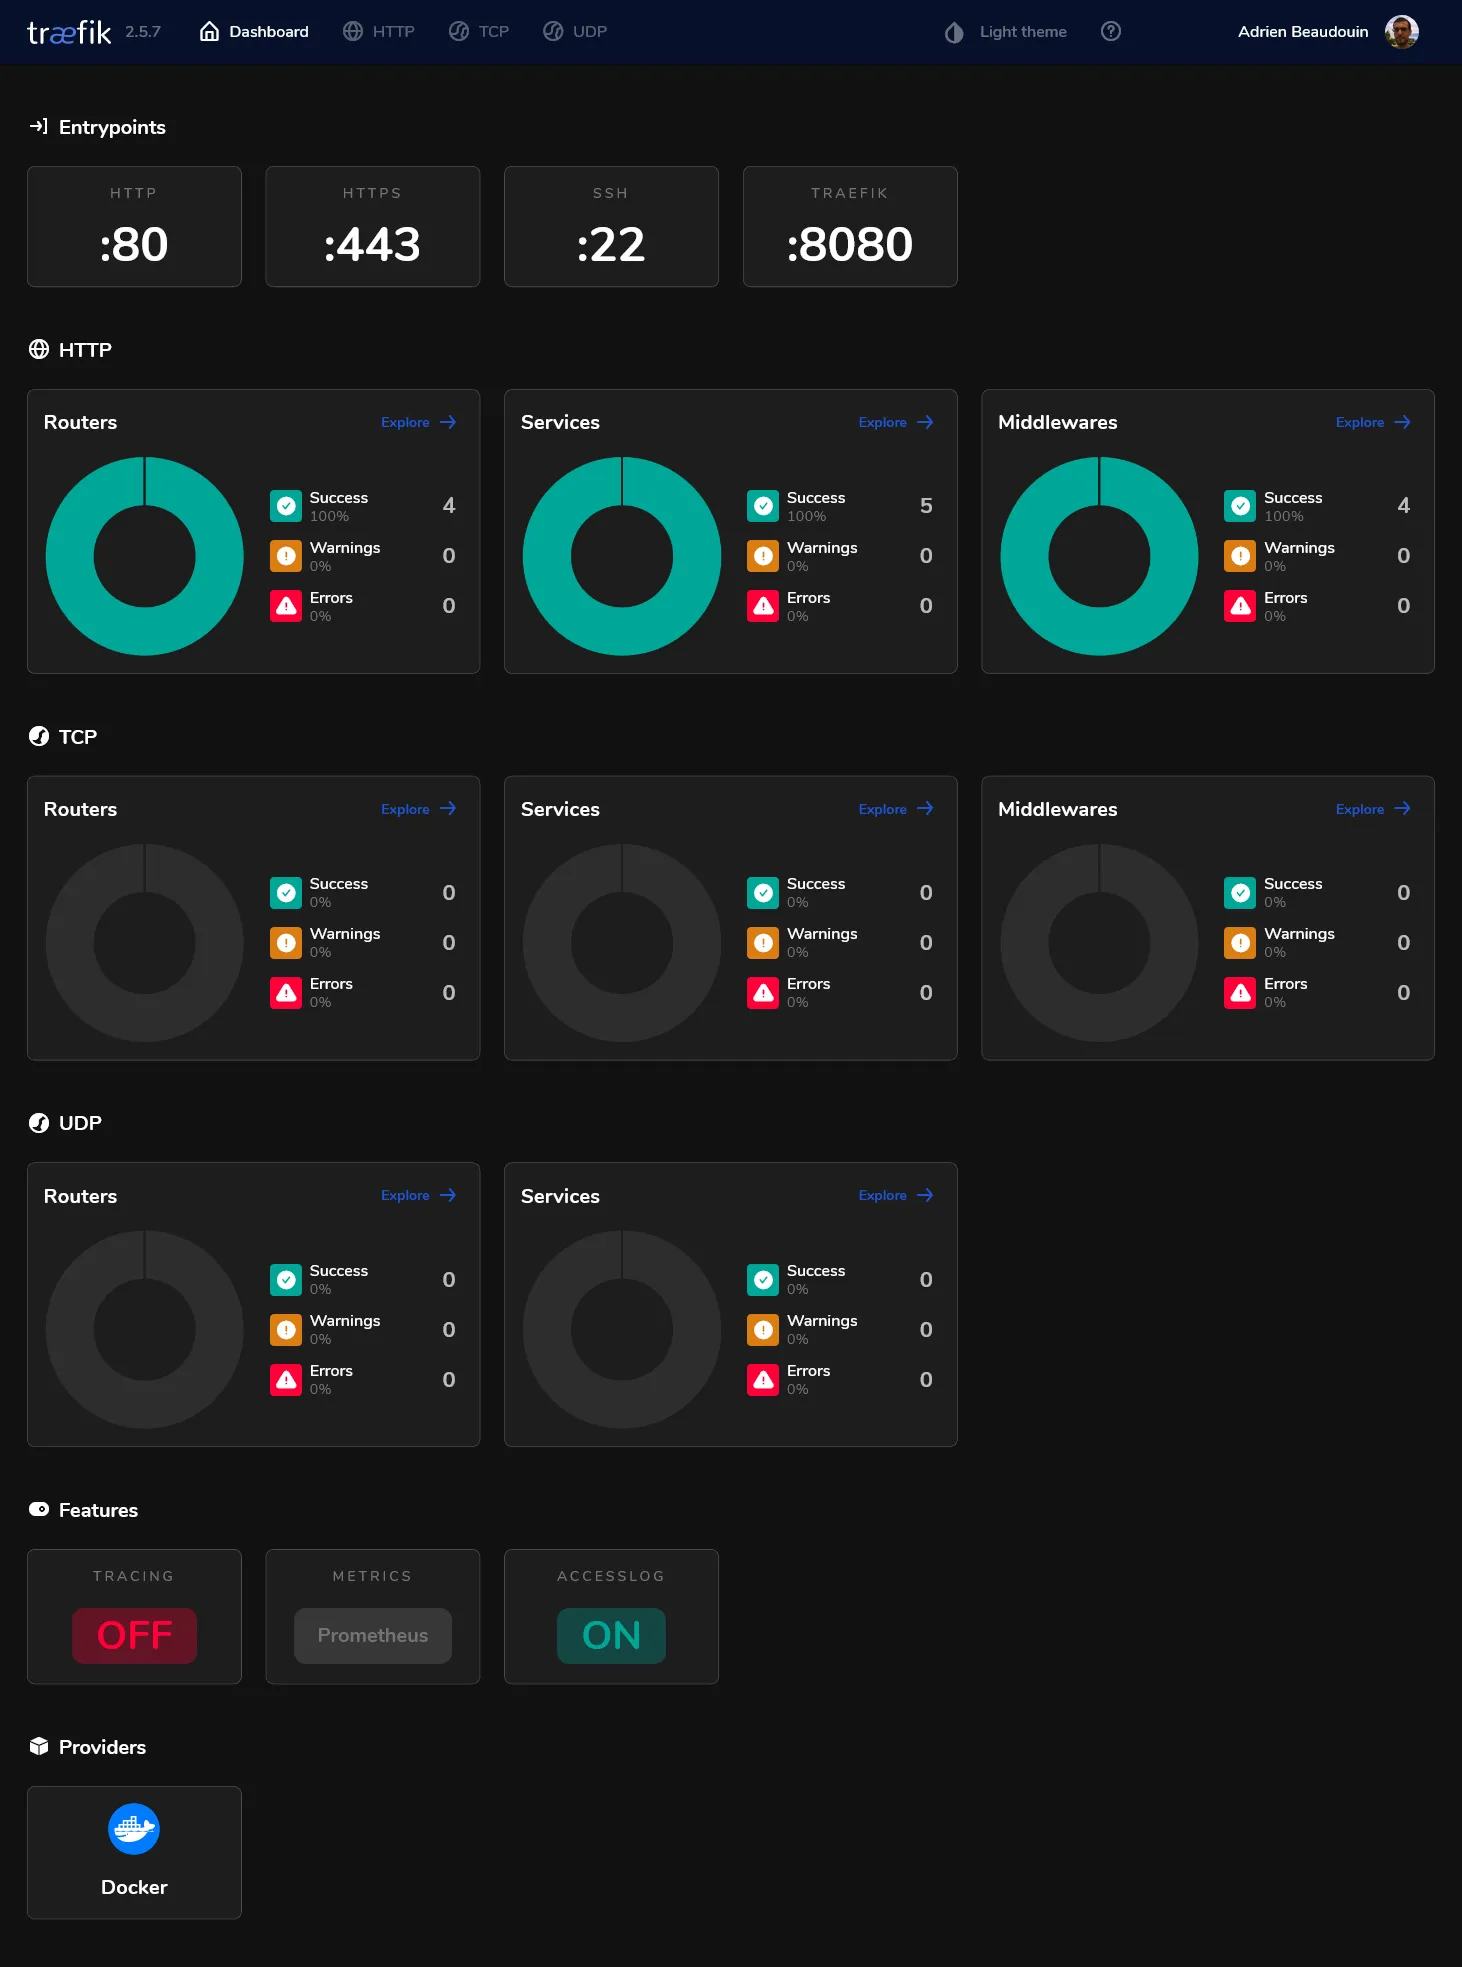Explore UDP Services
Viewport: 1462px width, 1967px height.
896,1196
